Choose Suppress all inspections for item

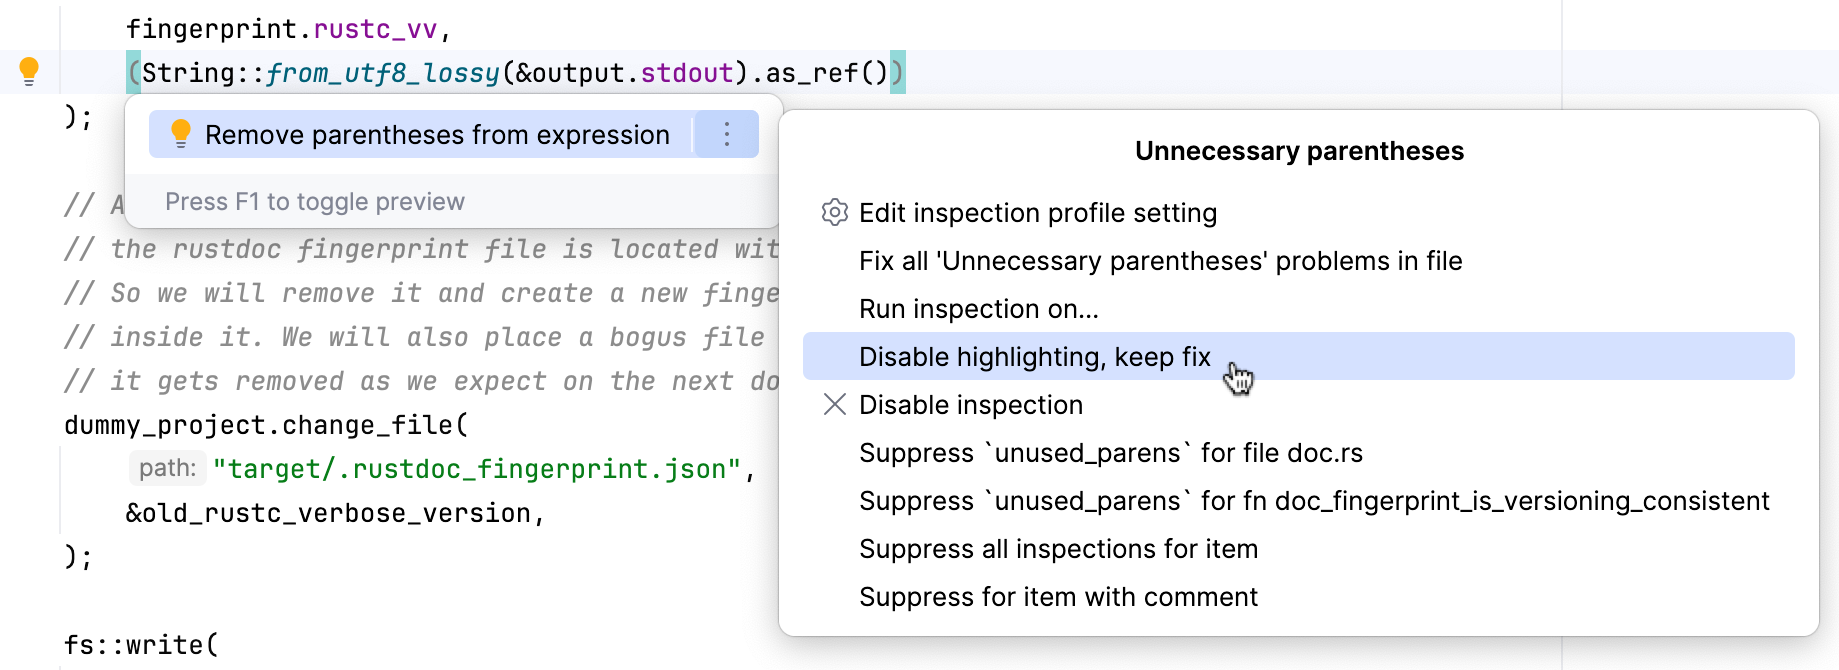1058,549
